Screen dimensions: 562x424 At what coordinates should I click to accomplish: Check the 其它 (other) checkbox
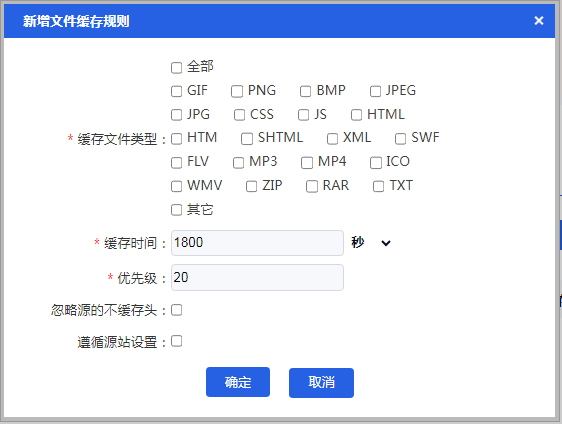coord(176,210)
